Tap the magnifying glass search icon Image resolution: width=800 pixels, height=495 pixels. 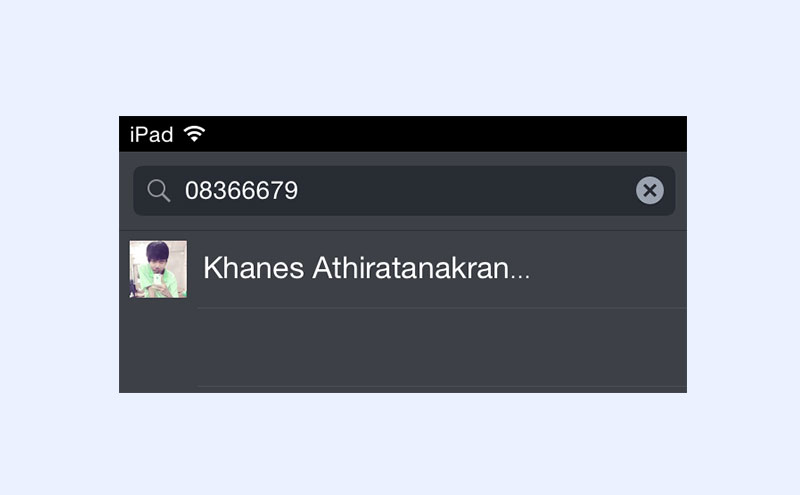(158, 191)
